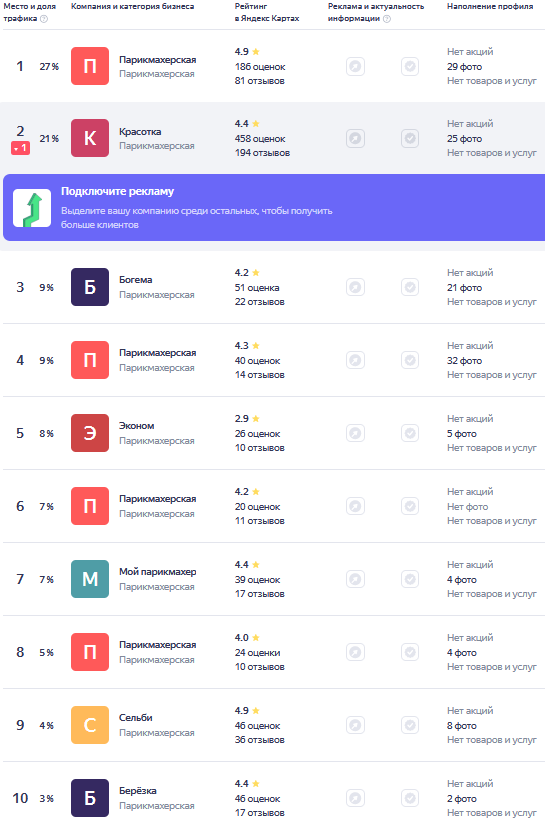Click the help icon next to трафика
The width and height of the screenshot is (545, 823).
click(x=44, y=19)
